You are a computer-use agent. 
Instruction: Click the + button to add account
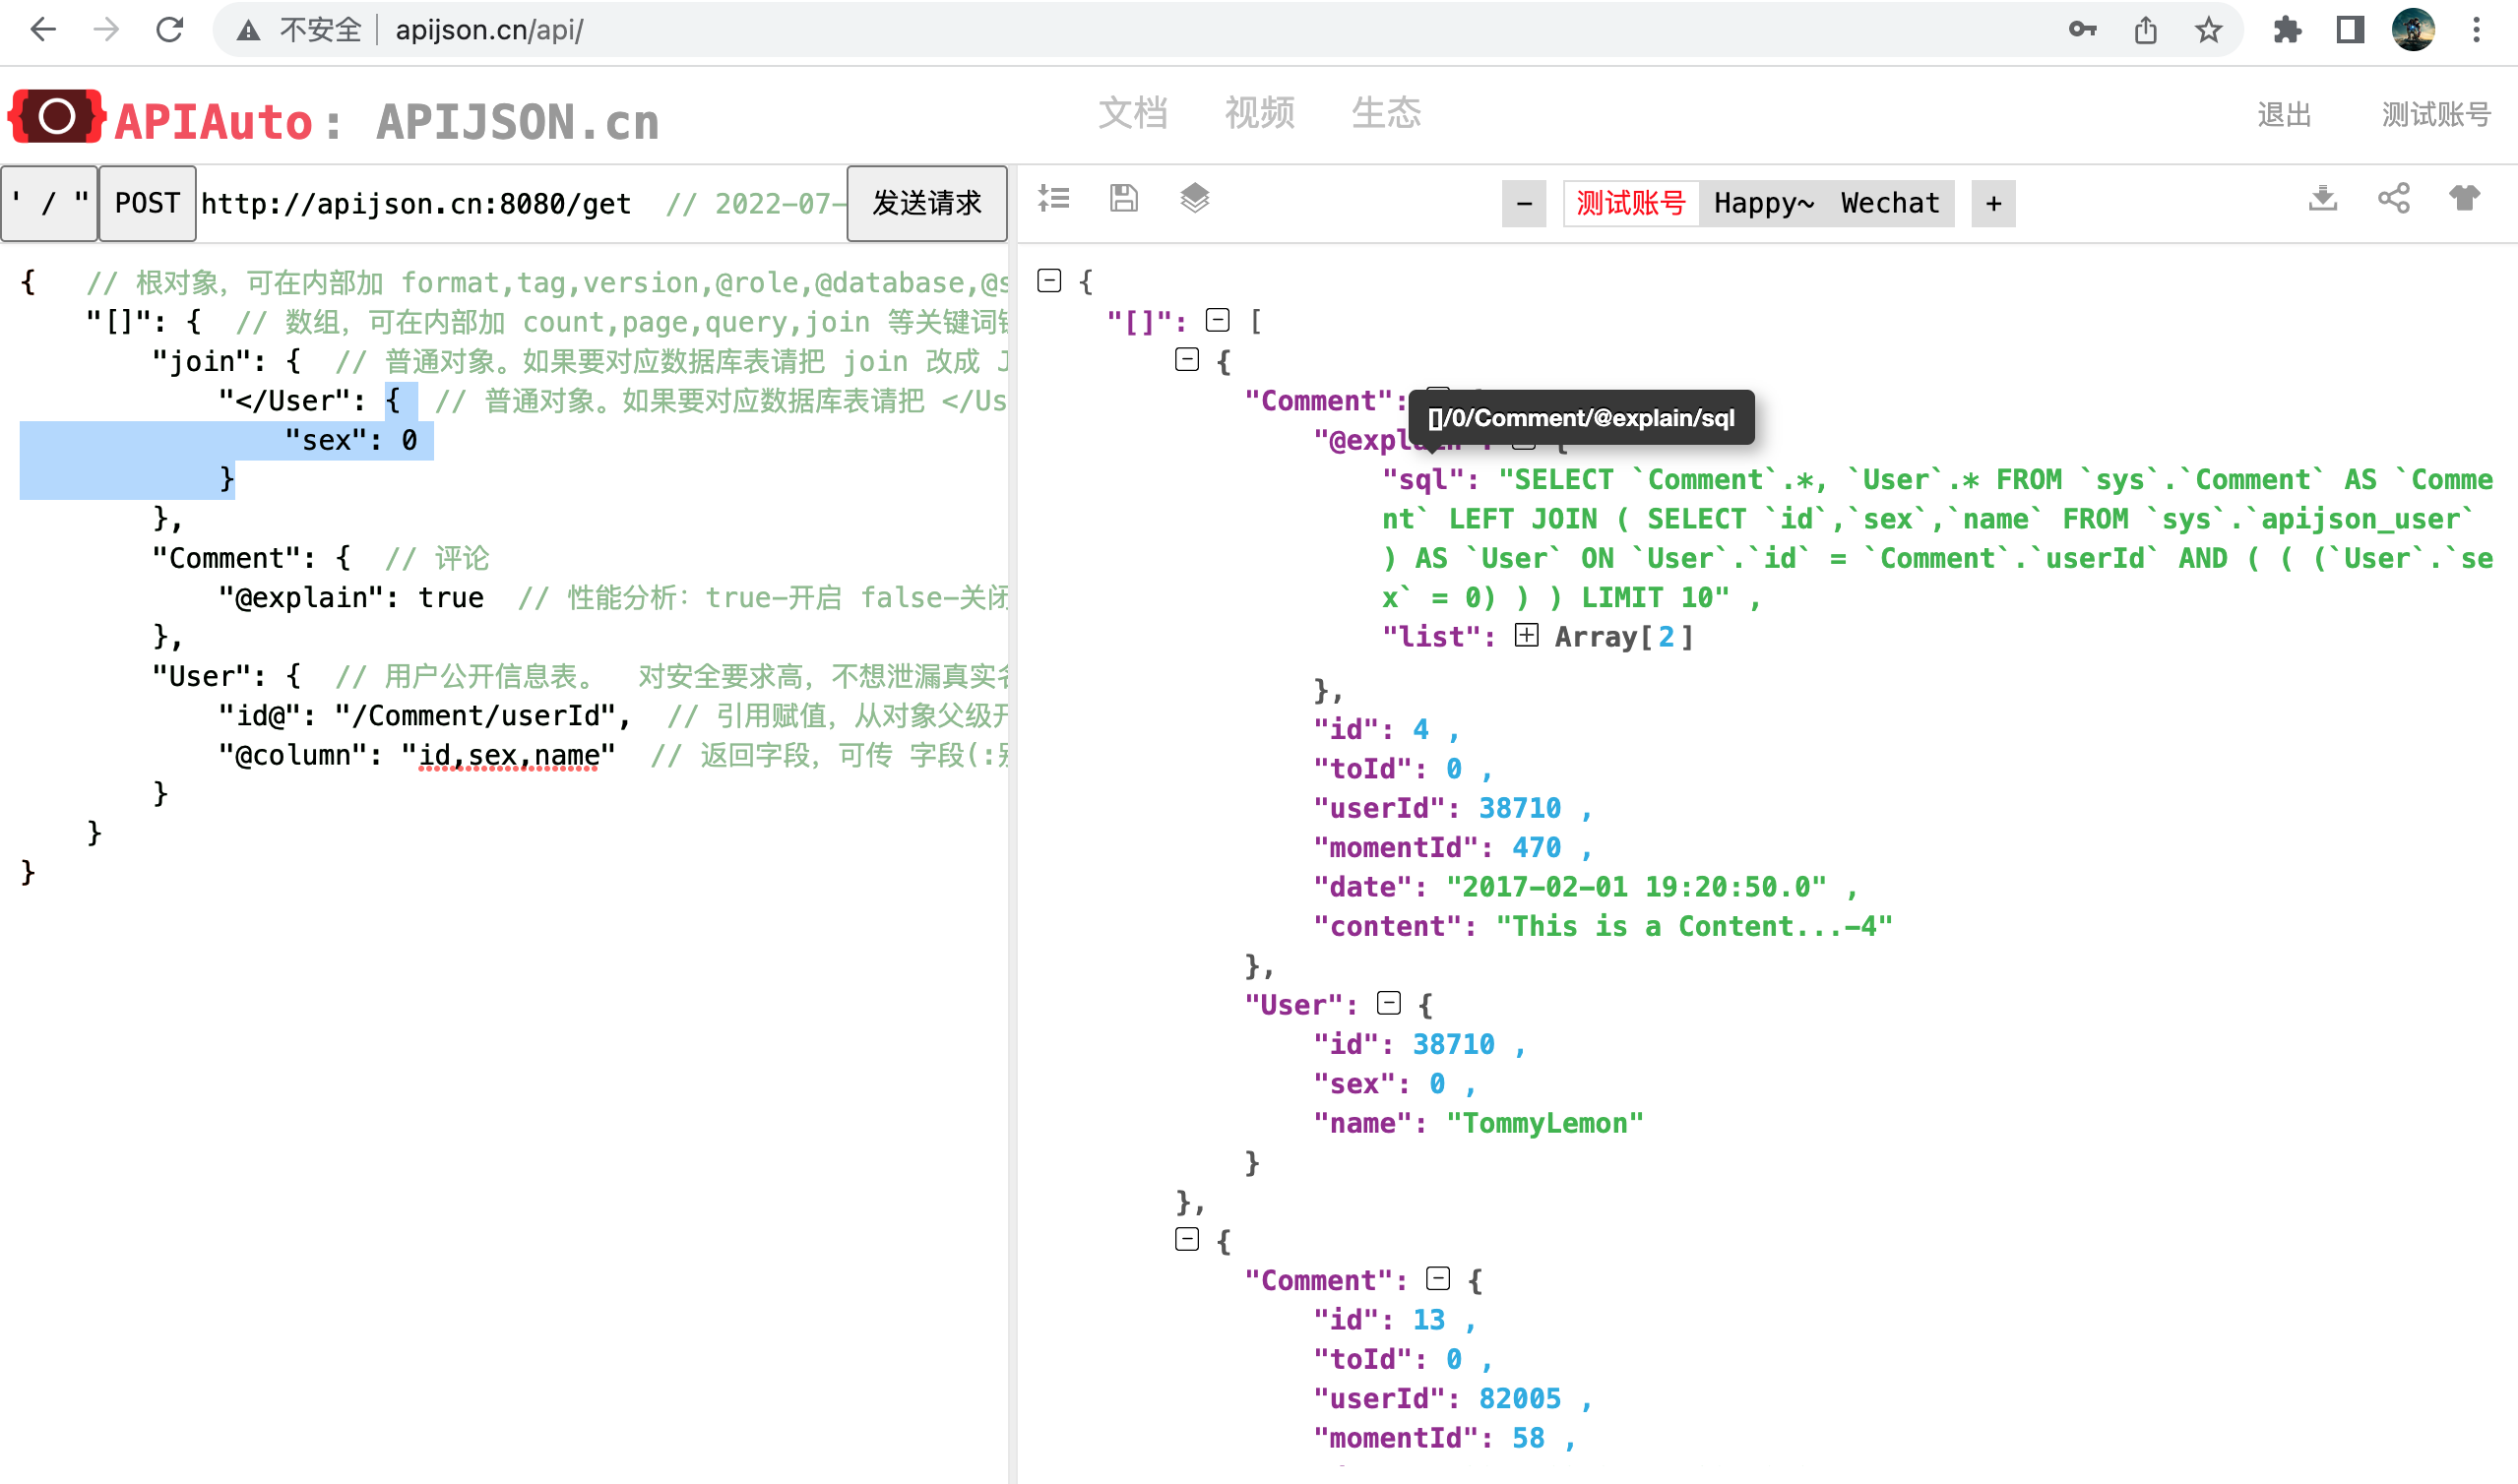[x=1992, y=203]
